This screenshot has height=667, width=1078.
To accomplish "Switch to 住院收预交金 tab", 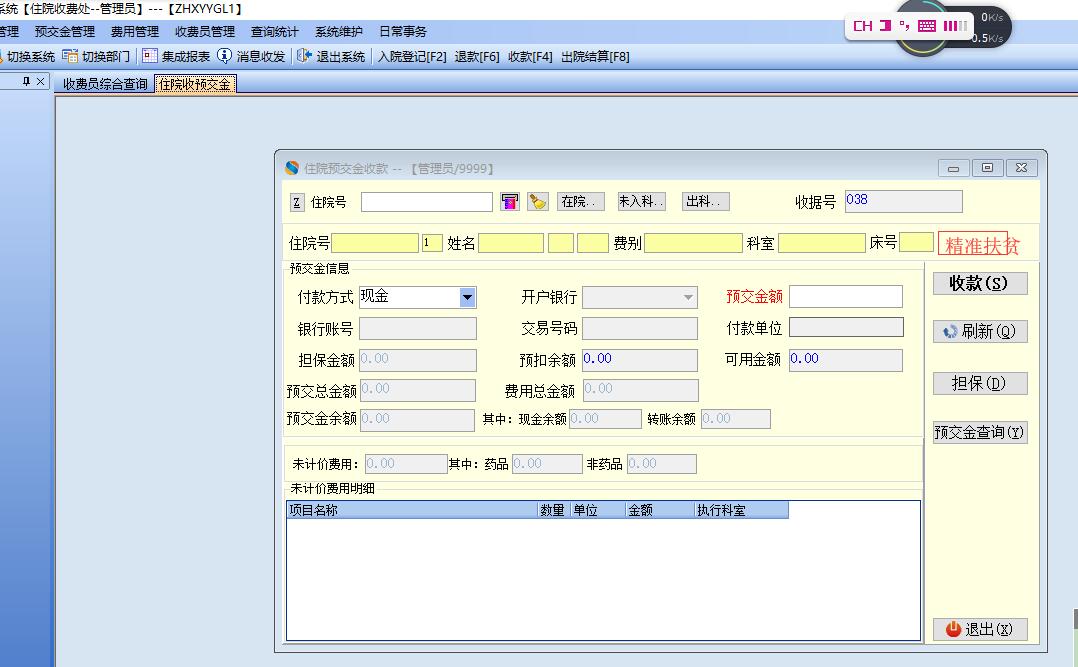I will click(195, 84).
